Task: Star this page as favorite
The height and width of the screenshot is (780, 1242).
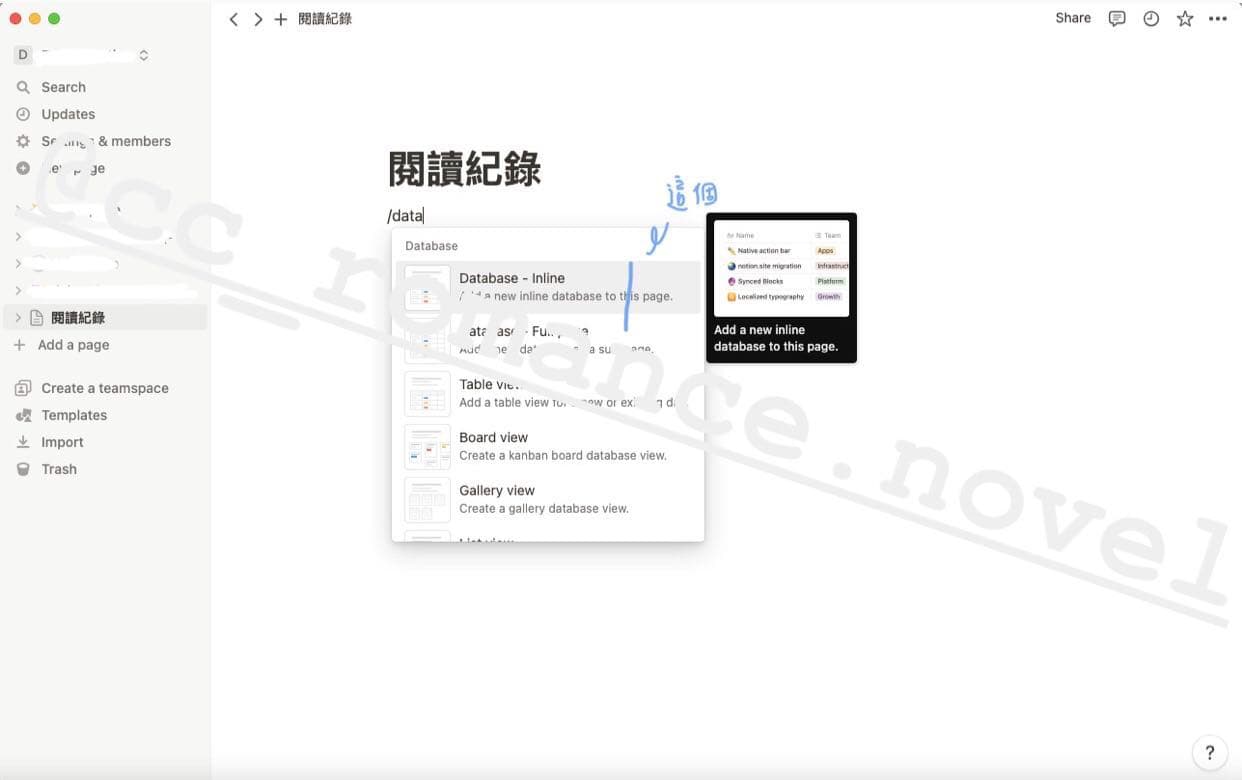Action: (x=1185, y=18)
